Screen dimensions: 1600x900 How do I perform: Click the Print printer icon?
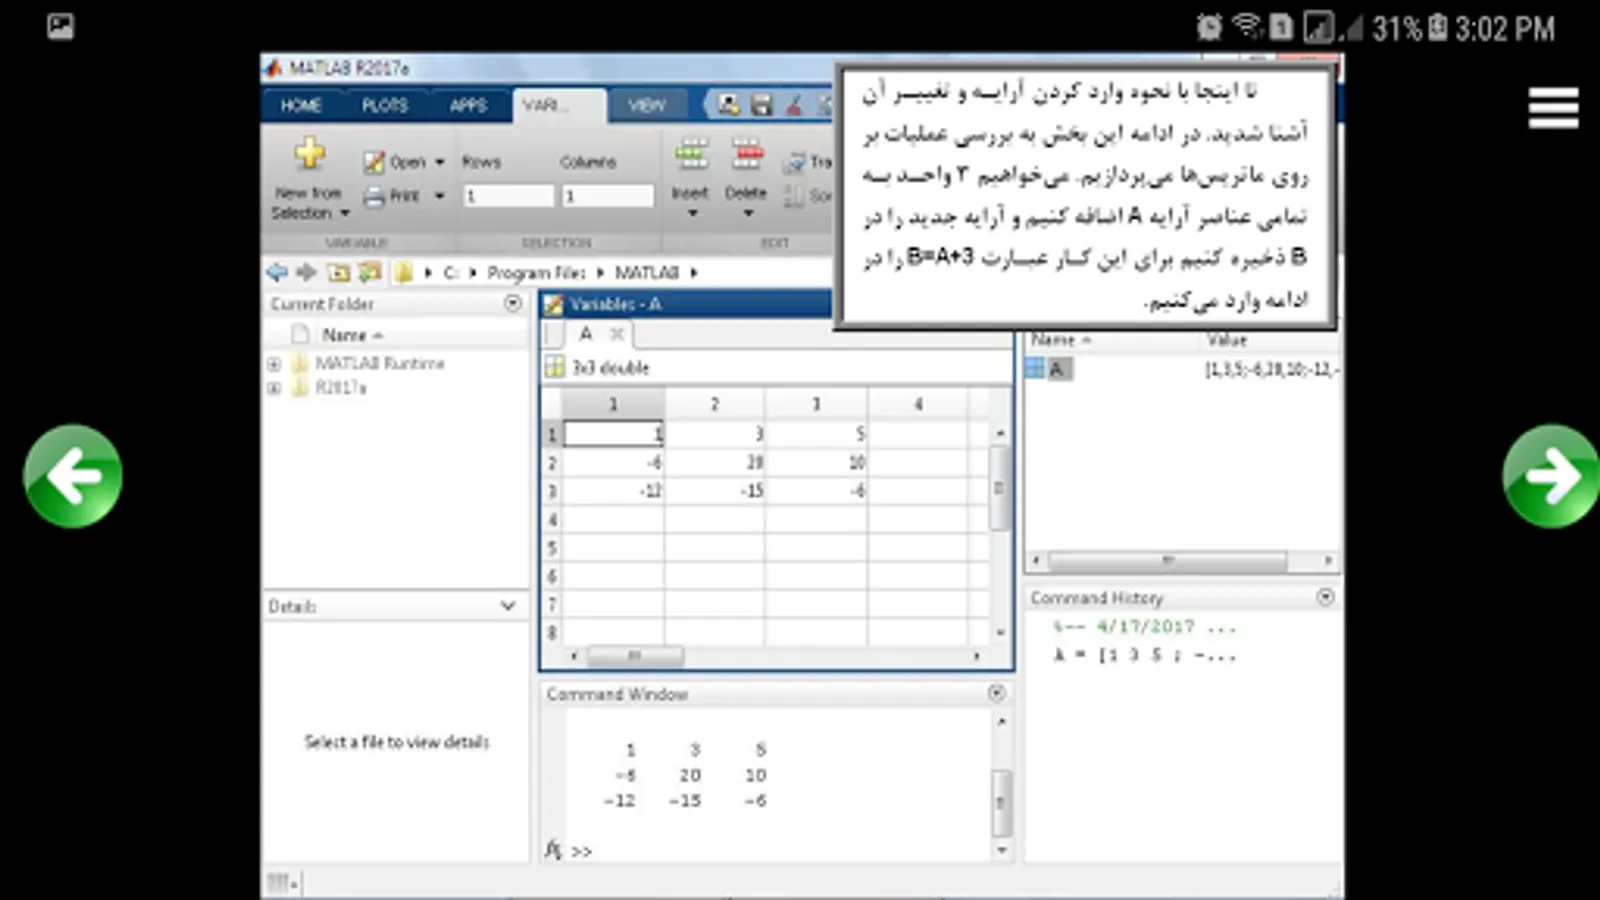(x=374, y=197)
